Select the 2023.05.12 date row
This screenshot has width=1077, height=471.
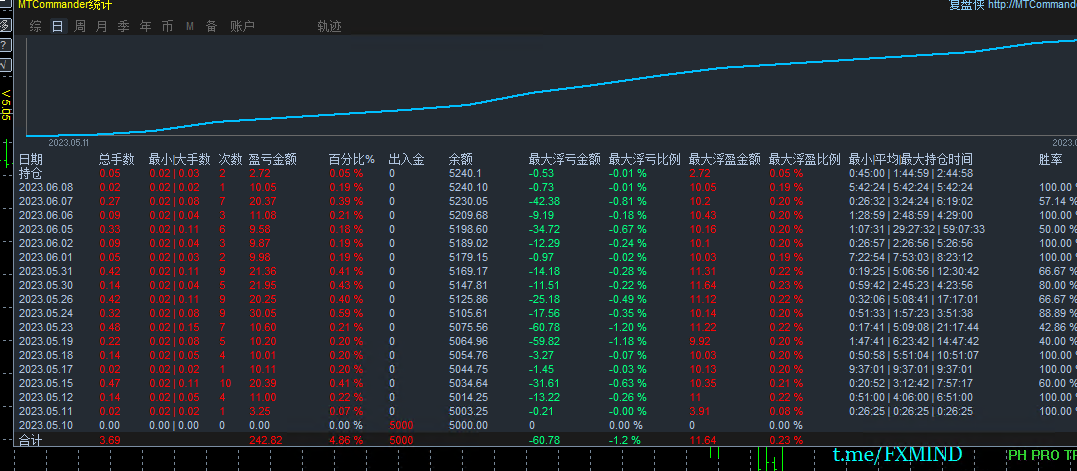click(45, 397)
